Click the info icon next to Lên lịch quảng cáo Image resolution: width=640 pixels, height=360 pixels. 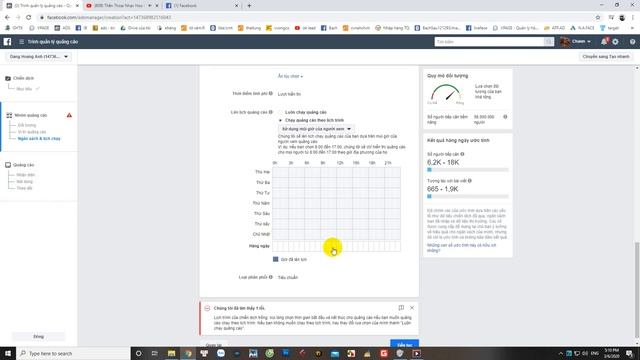coord(271,112)
